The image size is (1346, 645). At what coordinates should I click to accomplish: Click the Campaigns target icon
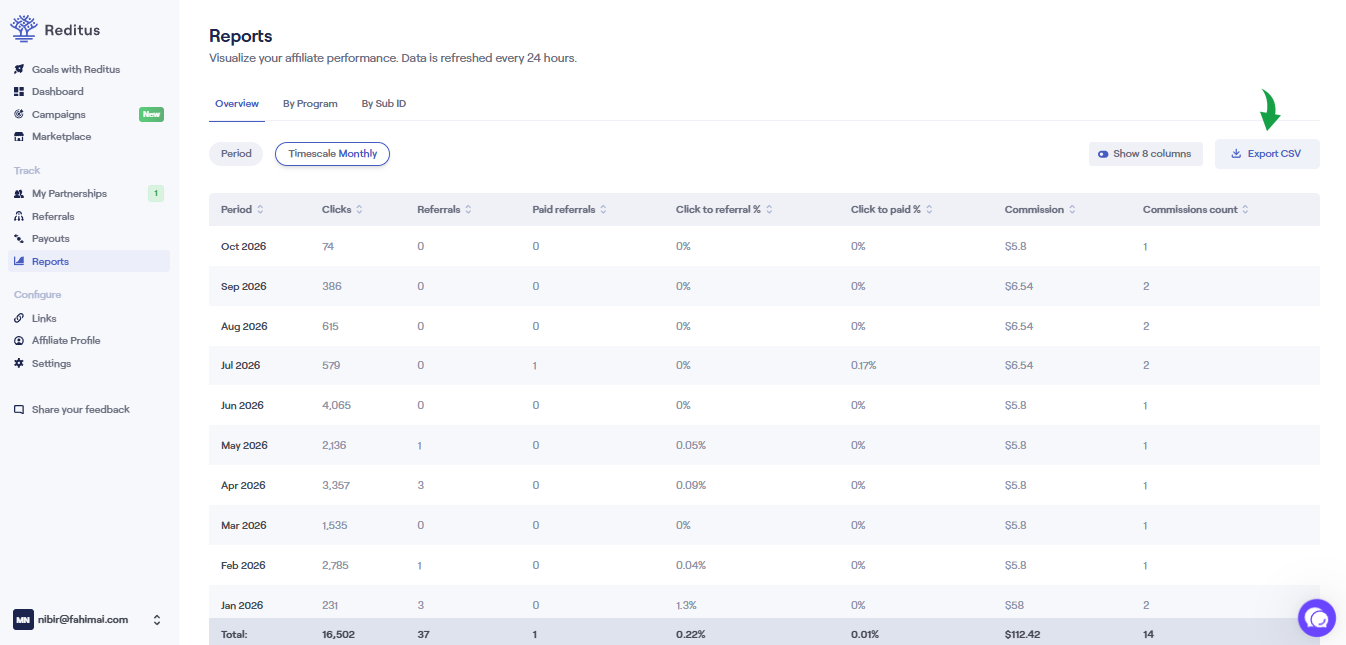(19, 114)
